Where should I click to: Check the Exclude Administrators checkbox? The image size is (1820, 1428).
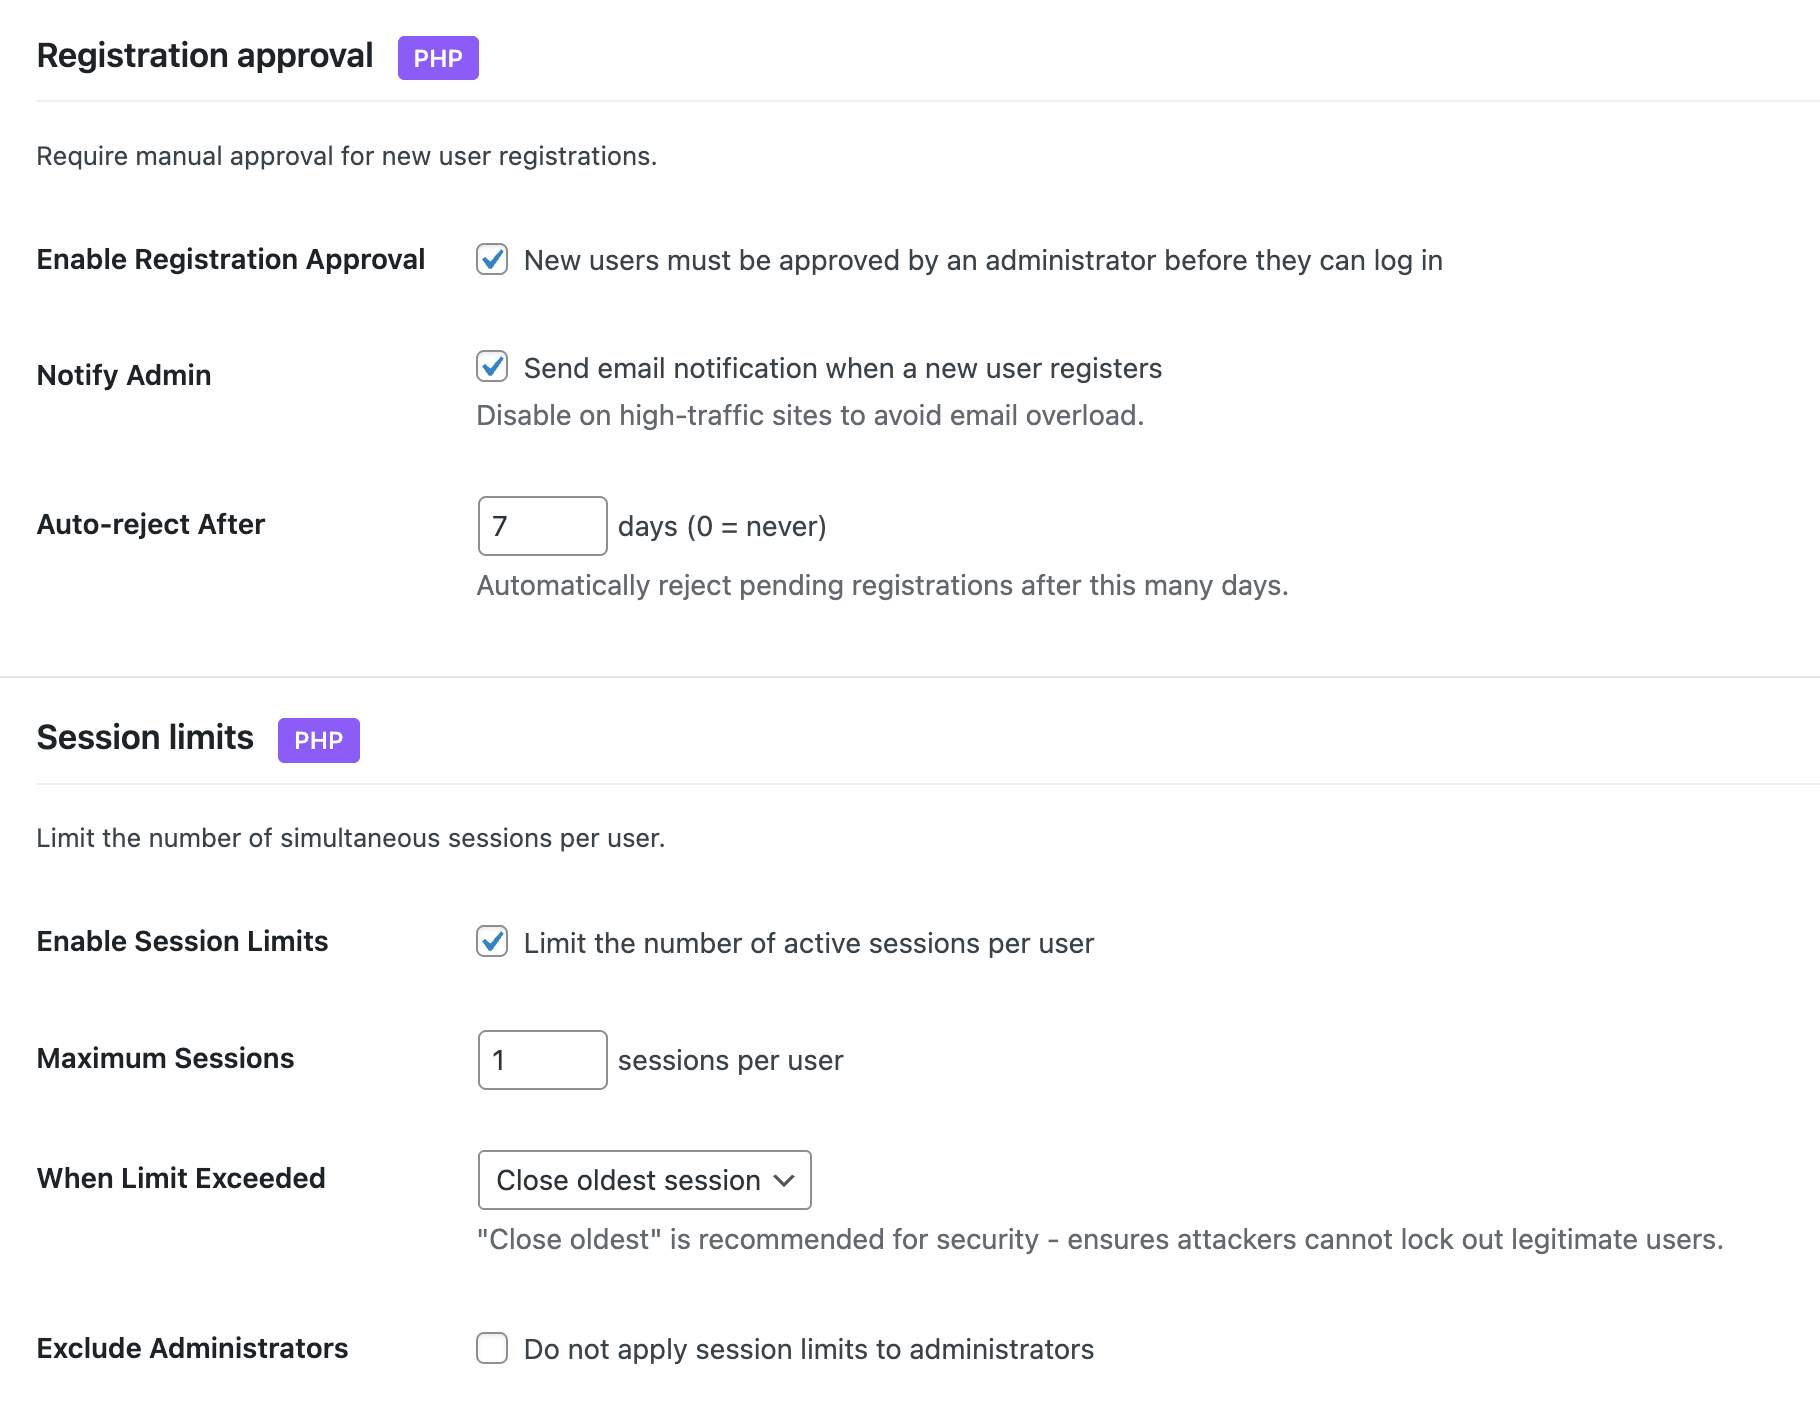point(492,1348)
